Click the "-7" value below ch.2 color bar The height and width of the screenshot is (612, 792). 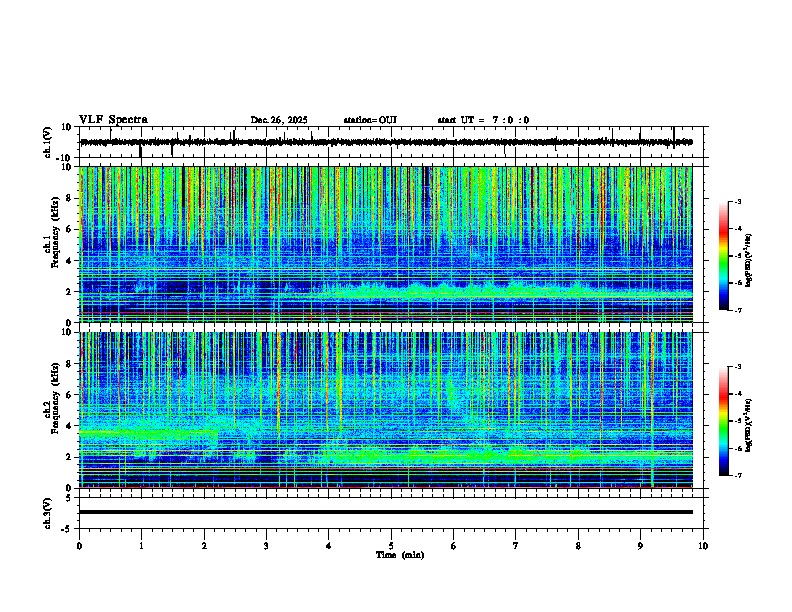pos(737,476)
